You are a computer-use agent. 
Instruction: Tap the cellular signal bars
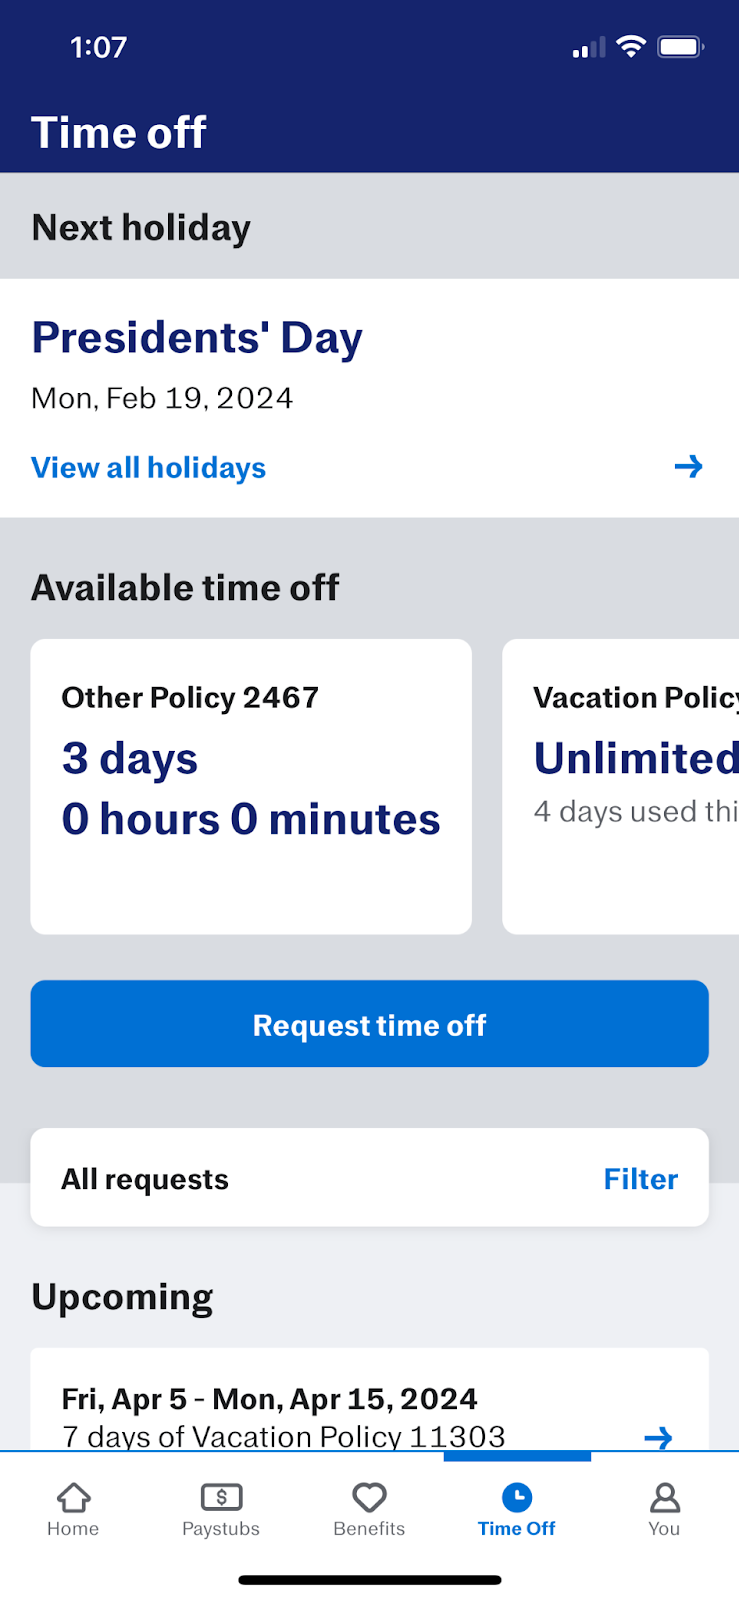pos(589,48)
